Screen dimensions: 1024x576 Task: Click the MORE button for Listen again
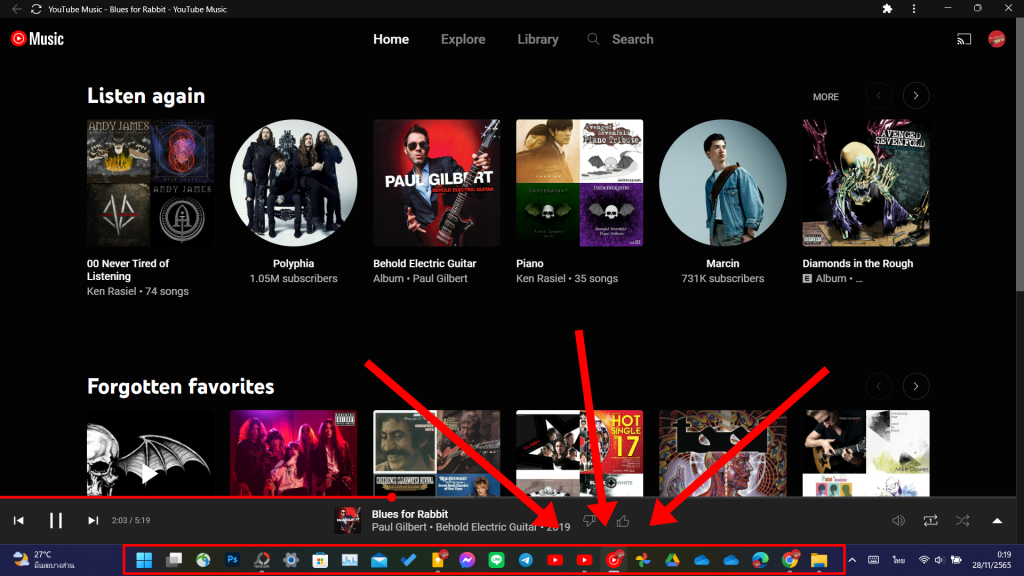pyautogui.click(x=825, y=97)
